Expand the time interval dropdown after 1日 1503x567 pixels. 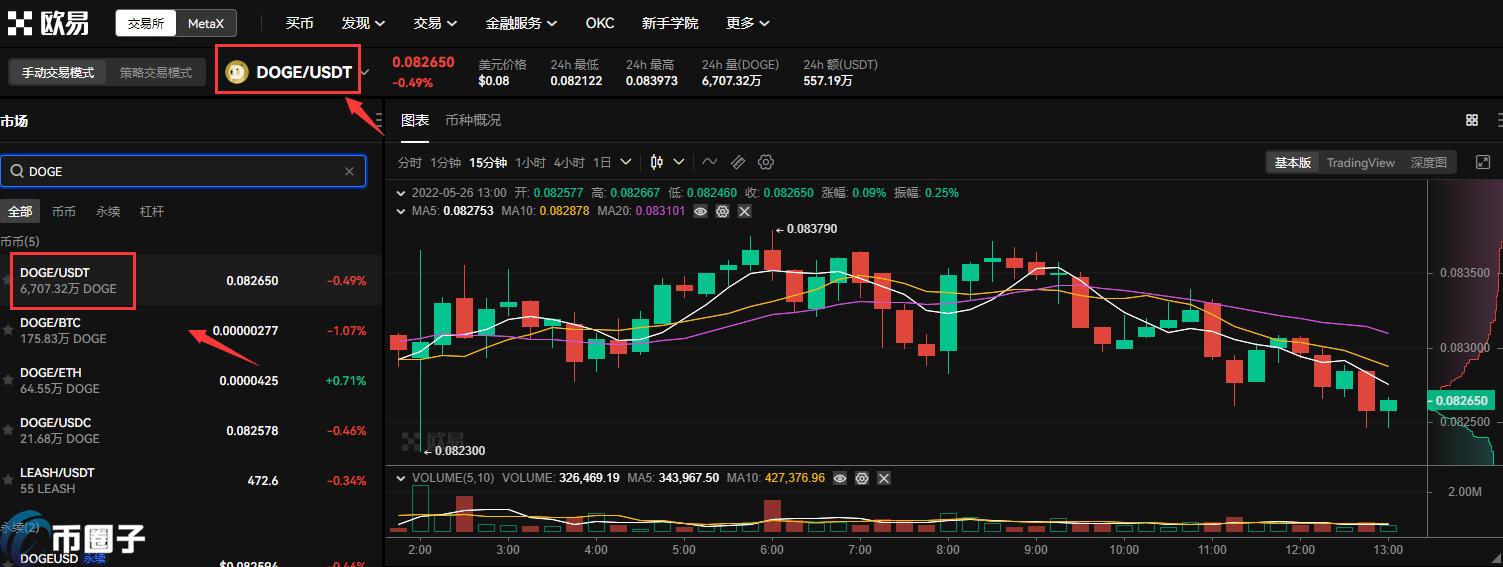[626, 162]
